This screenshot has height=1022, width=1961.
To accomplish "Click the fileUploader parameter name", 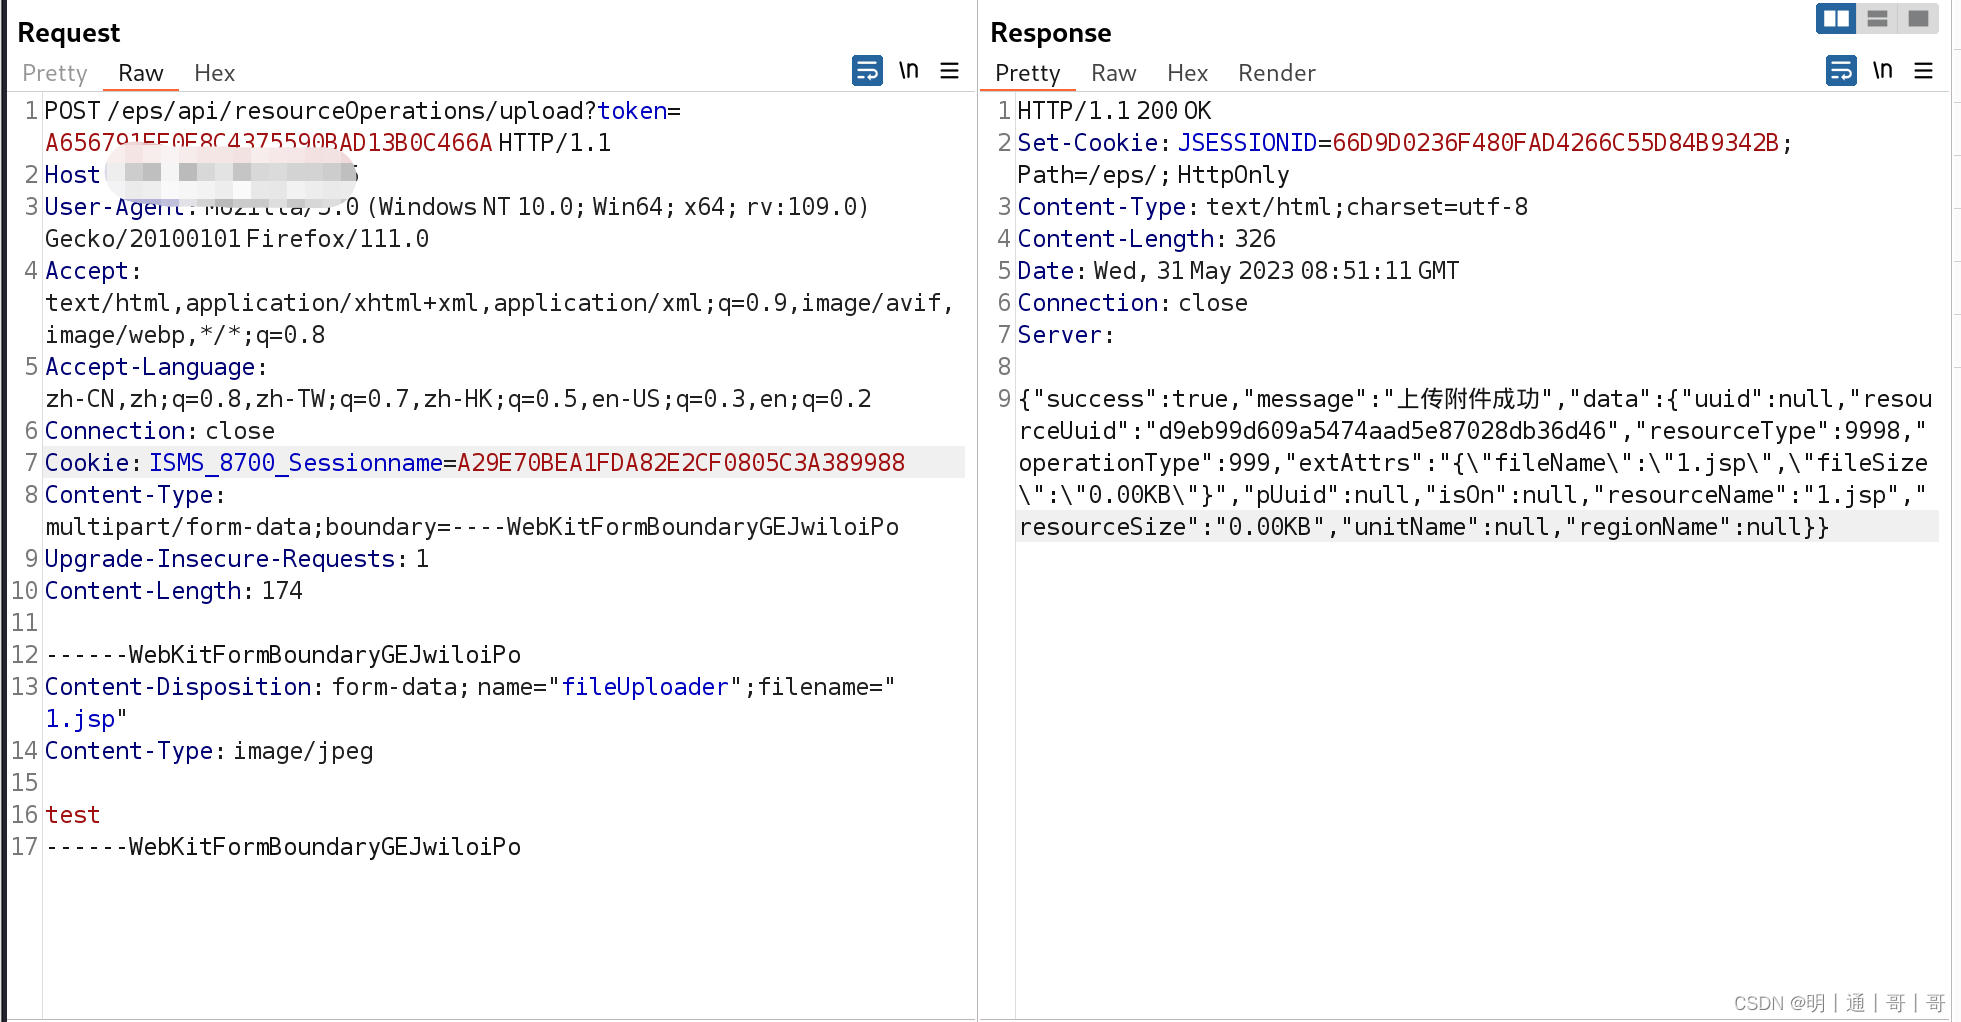I will pyautogui.click(x=645, y=687).
